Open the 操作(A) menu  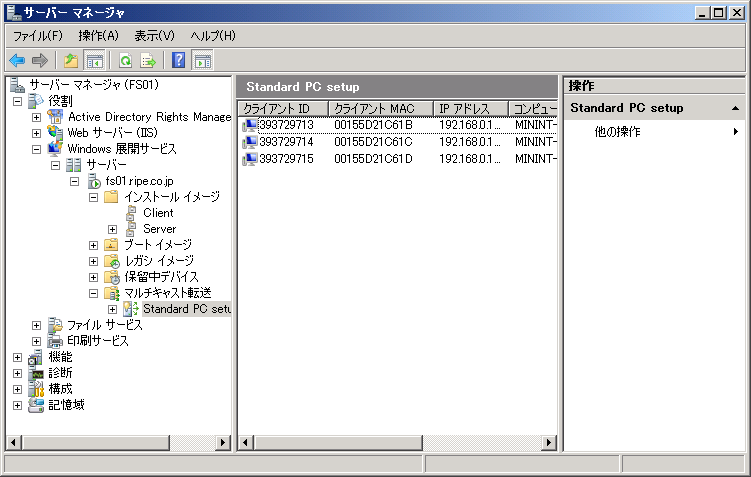(98, 36)
